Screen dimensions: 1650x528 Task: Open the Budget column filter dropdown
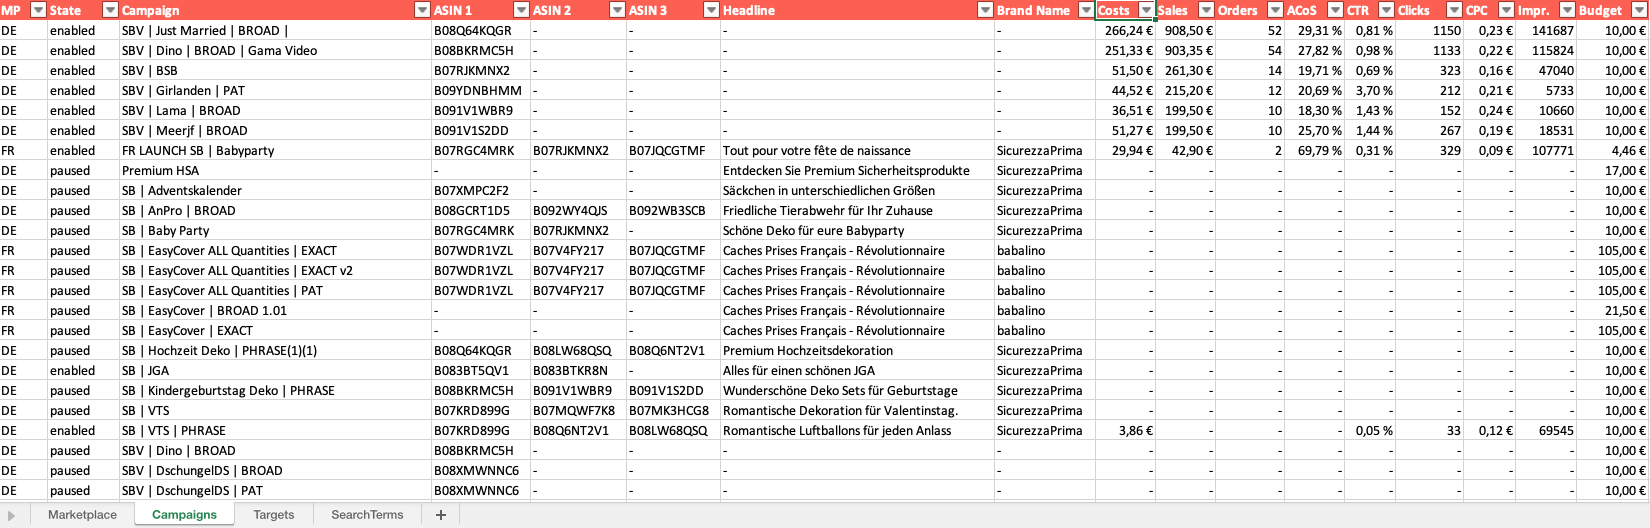(x=1639, y=10)
